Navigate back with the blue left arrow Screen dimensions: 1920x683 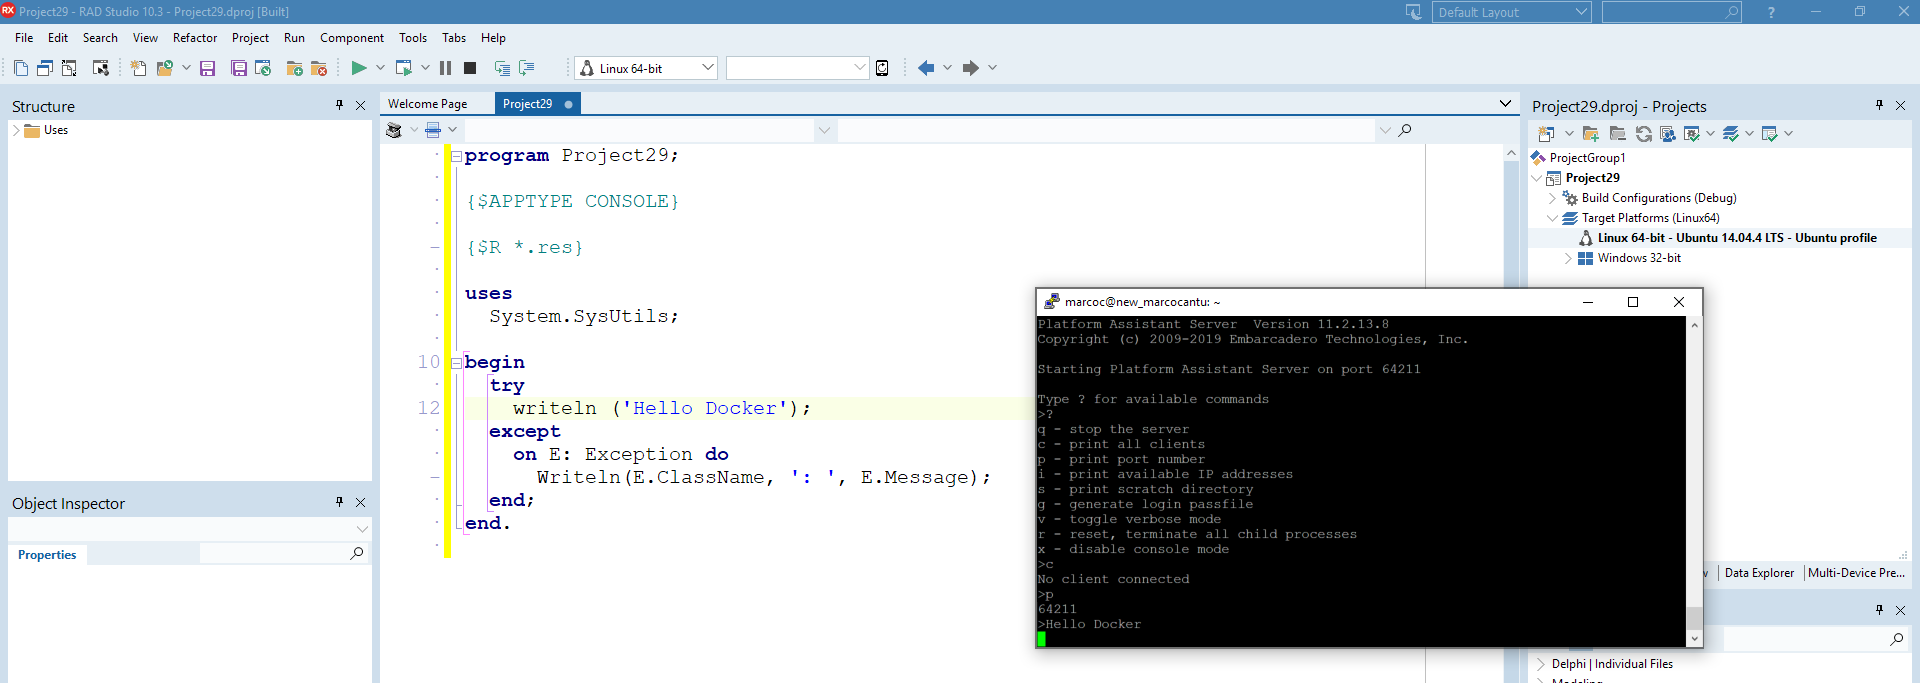(x=926, y=68)
